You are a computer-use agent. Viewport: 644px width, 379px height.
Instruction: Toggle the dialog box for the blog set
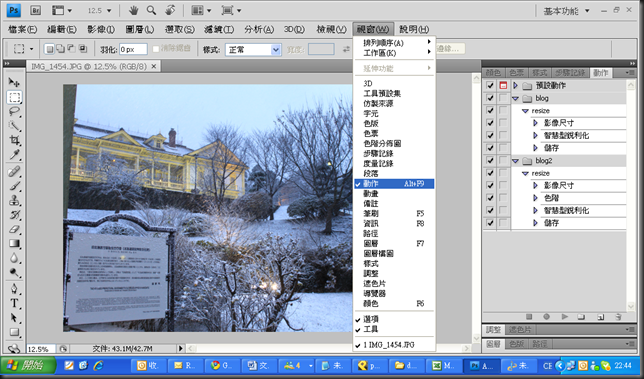tap(503, 98)
